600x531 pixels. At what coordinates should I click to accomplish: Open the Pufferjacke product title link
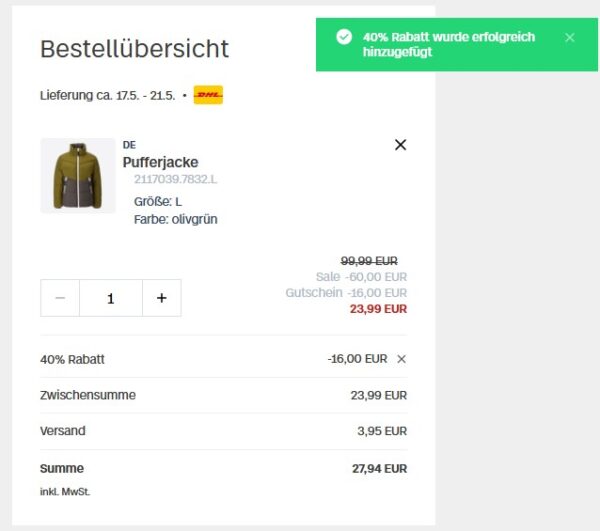coord(160,162)
